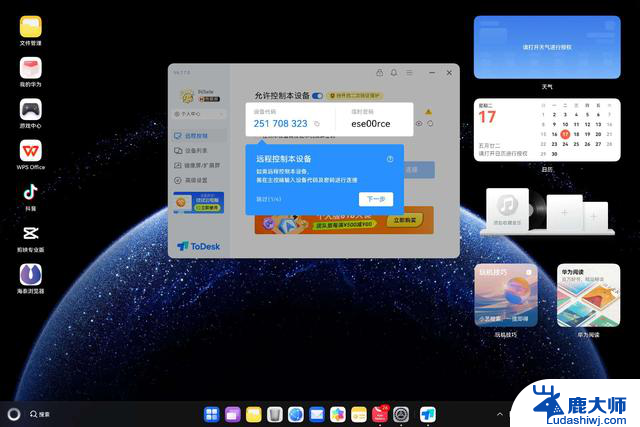Viewport: 640px width, 427px height.
Task: Show the temporary password via eye icon
Action: (x=419, y=123)
